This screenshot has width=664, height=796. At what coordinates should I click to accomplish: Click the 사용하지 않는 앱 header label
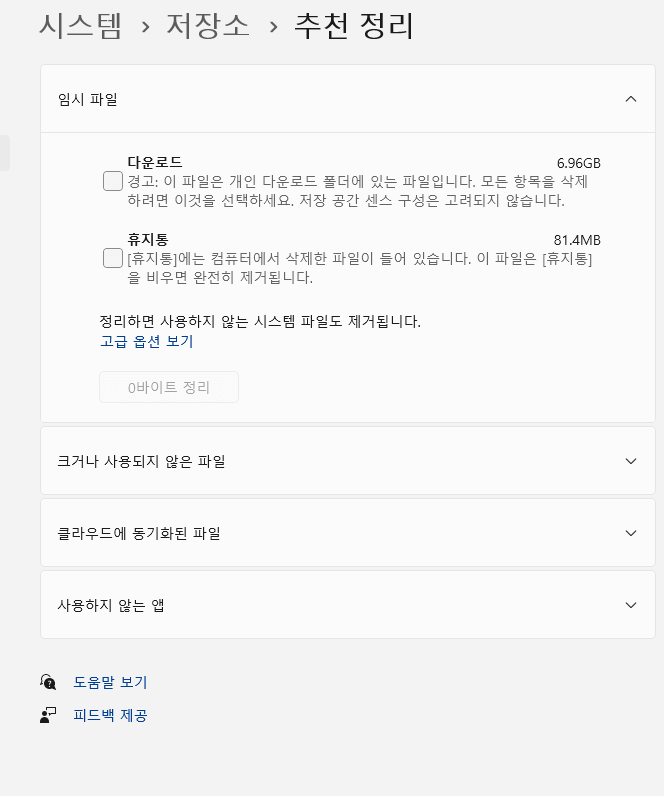pyautogui.click(x=111, y=605)
